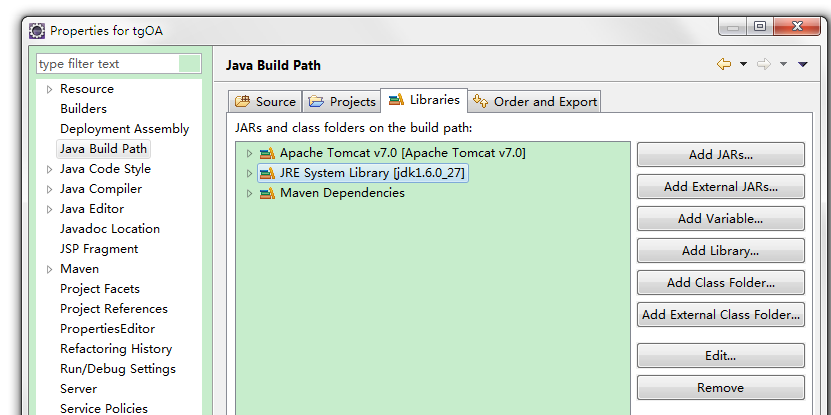Click Add External JARs... button
The image size is (831, 415).
(721, 187)
